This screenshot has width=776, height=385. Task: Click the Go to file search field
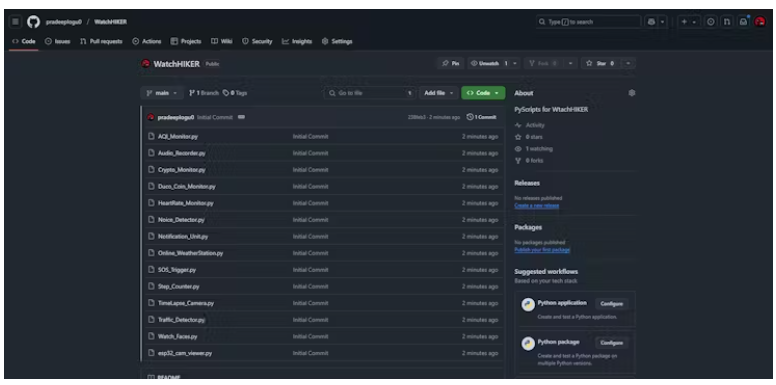369,93
